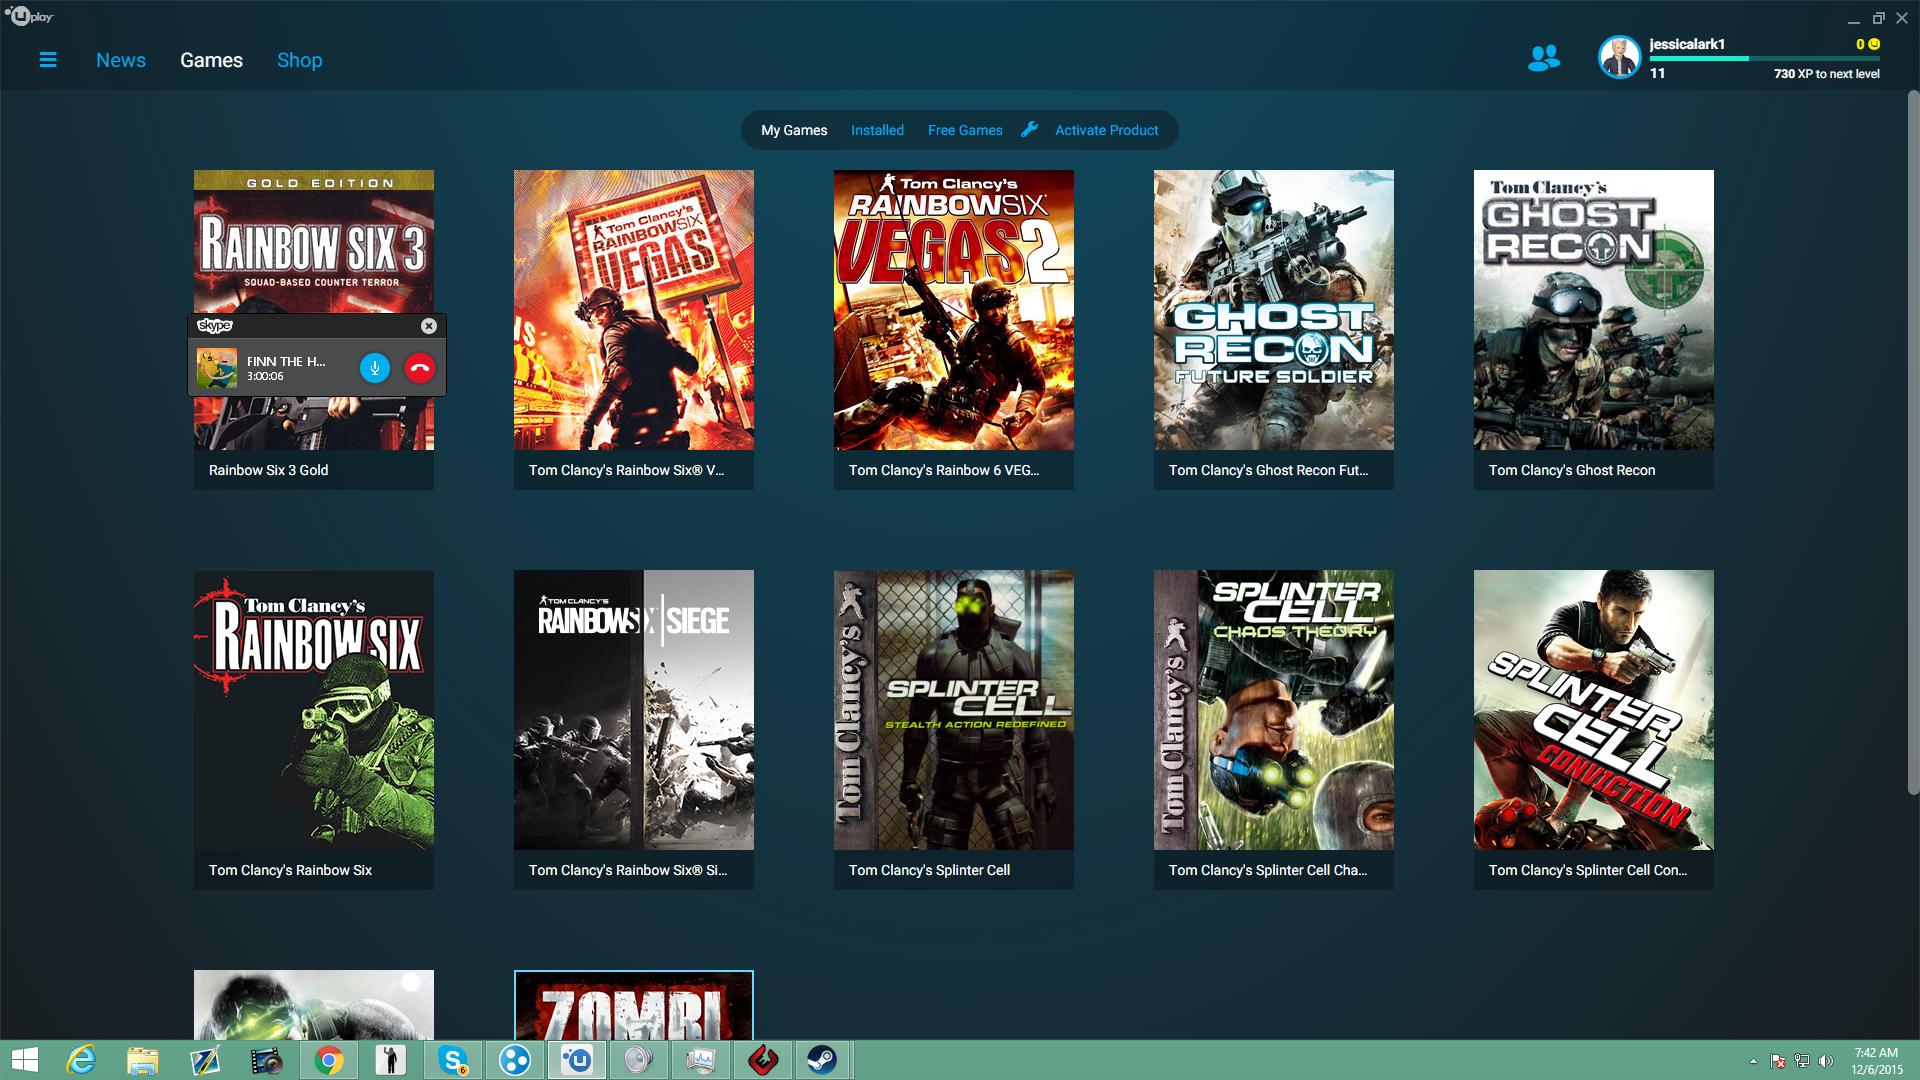Open original Tom Clancy's Rainbow Six cover
Image resolution: width=1920 pixels, height=1080 pixels.
(314, 710)
